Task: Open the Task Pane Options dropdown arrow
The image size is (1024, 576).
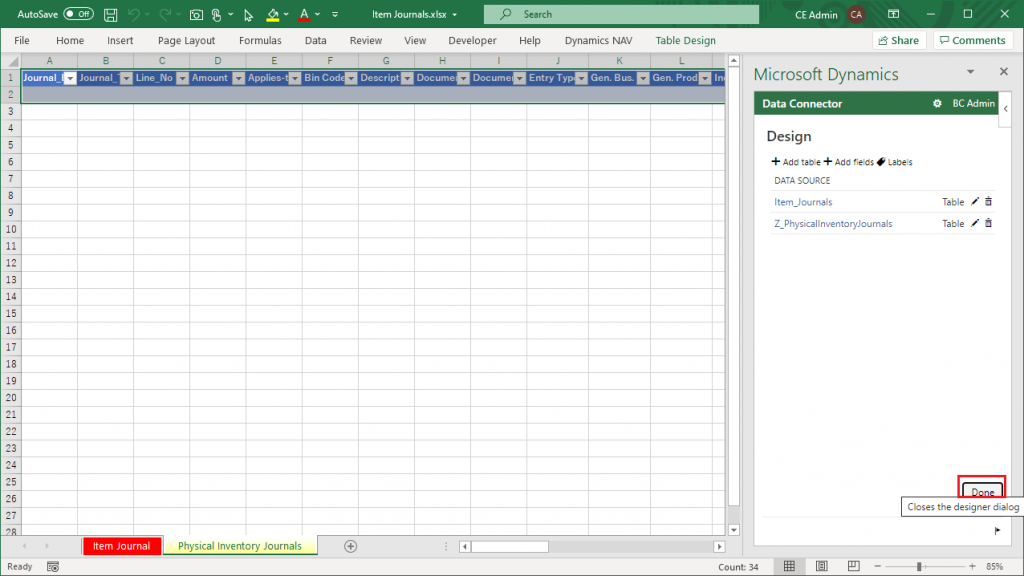Action: [970, 72]
